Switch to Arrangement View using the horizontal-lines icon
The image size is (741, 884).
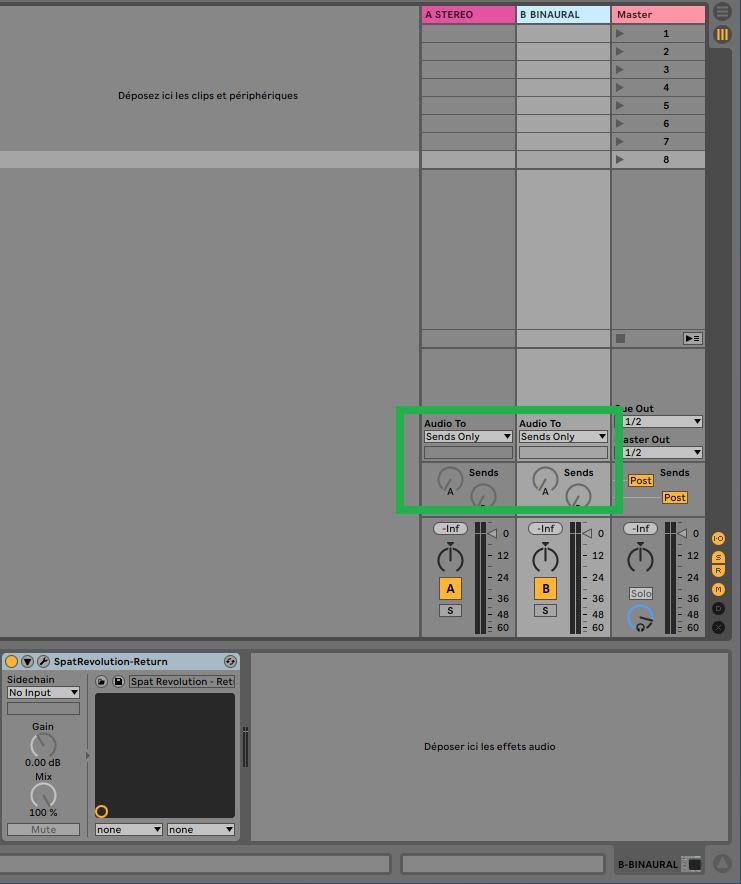722,12
